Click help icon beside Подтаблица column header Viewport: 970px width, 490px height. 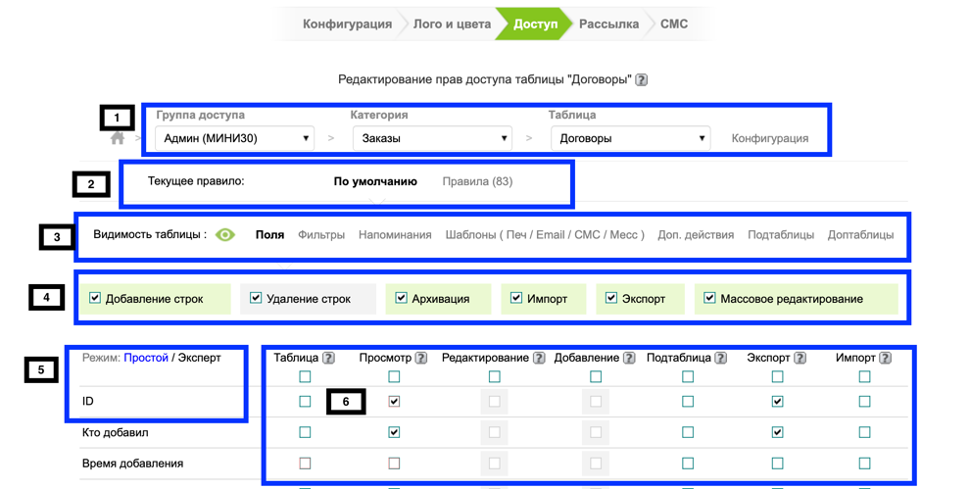(x=719, y=357)
